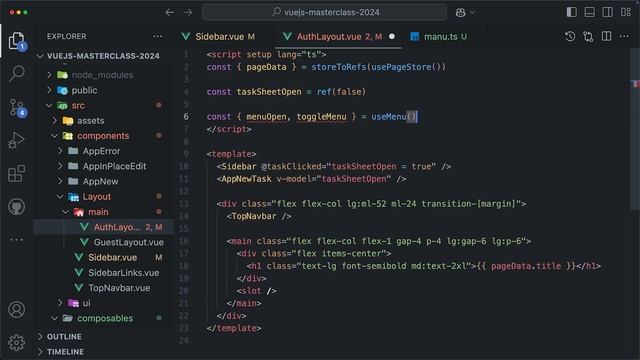Open the Copilot chat icon
Screen dimensions: 640x360
[460, 13]
